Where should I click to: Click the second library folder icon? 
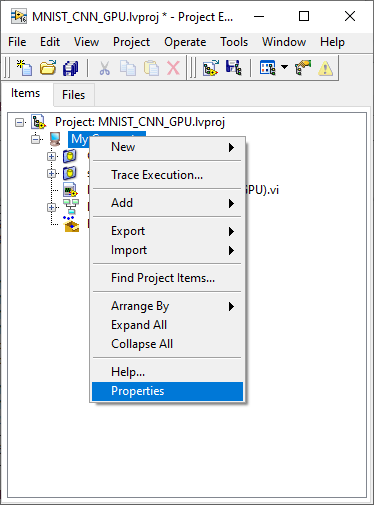click(x=70, y=173)
